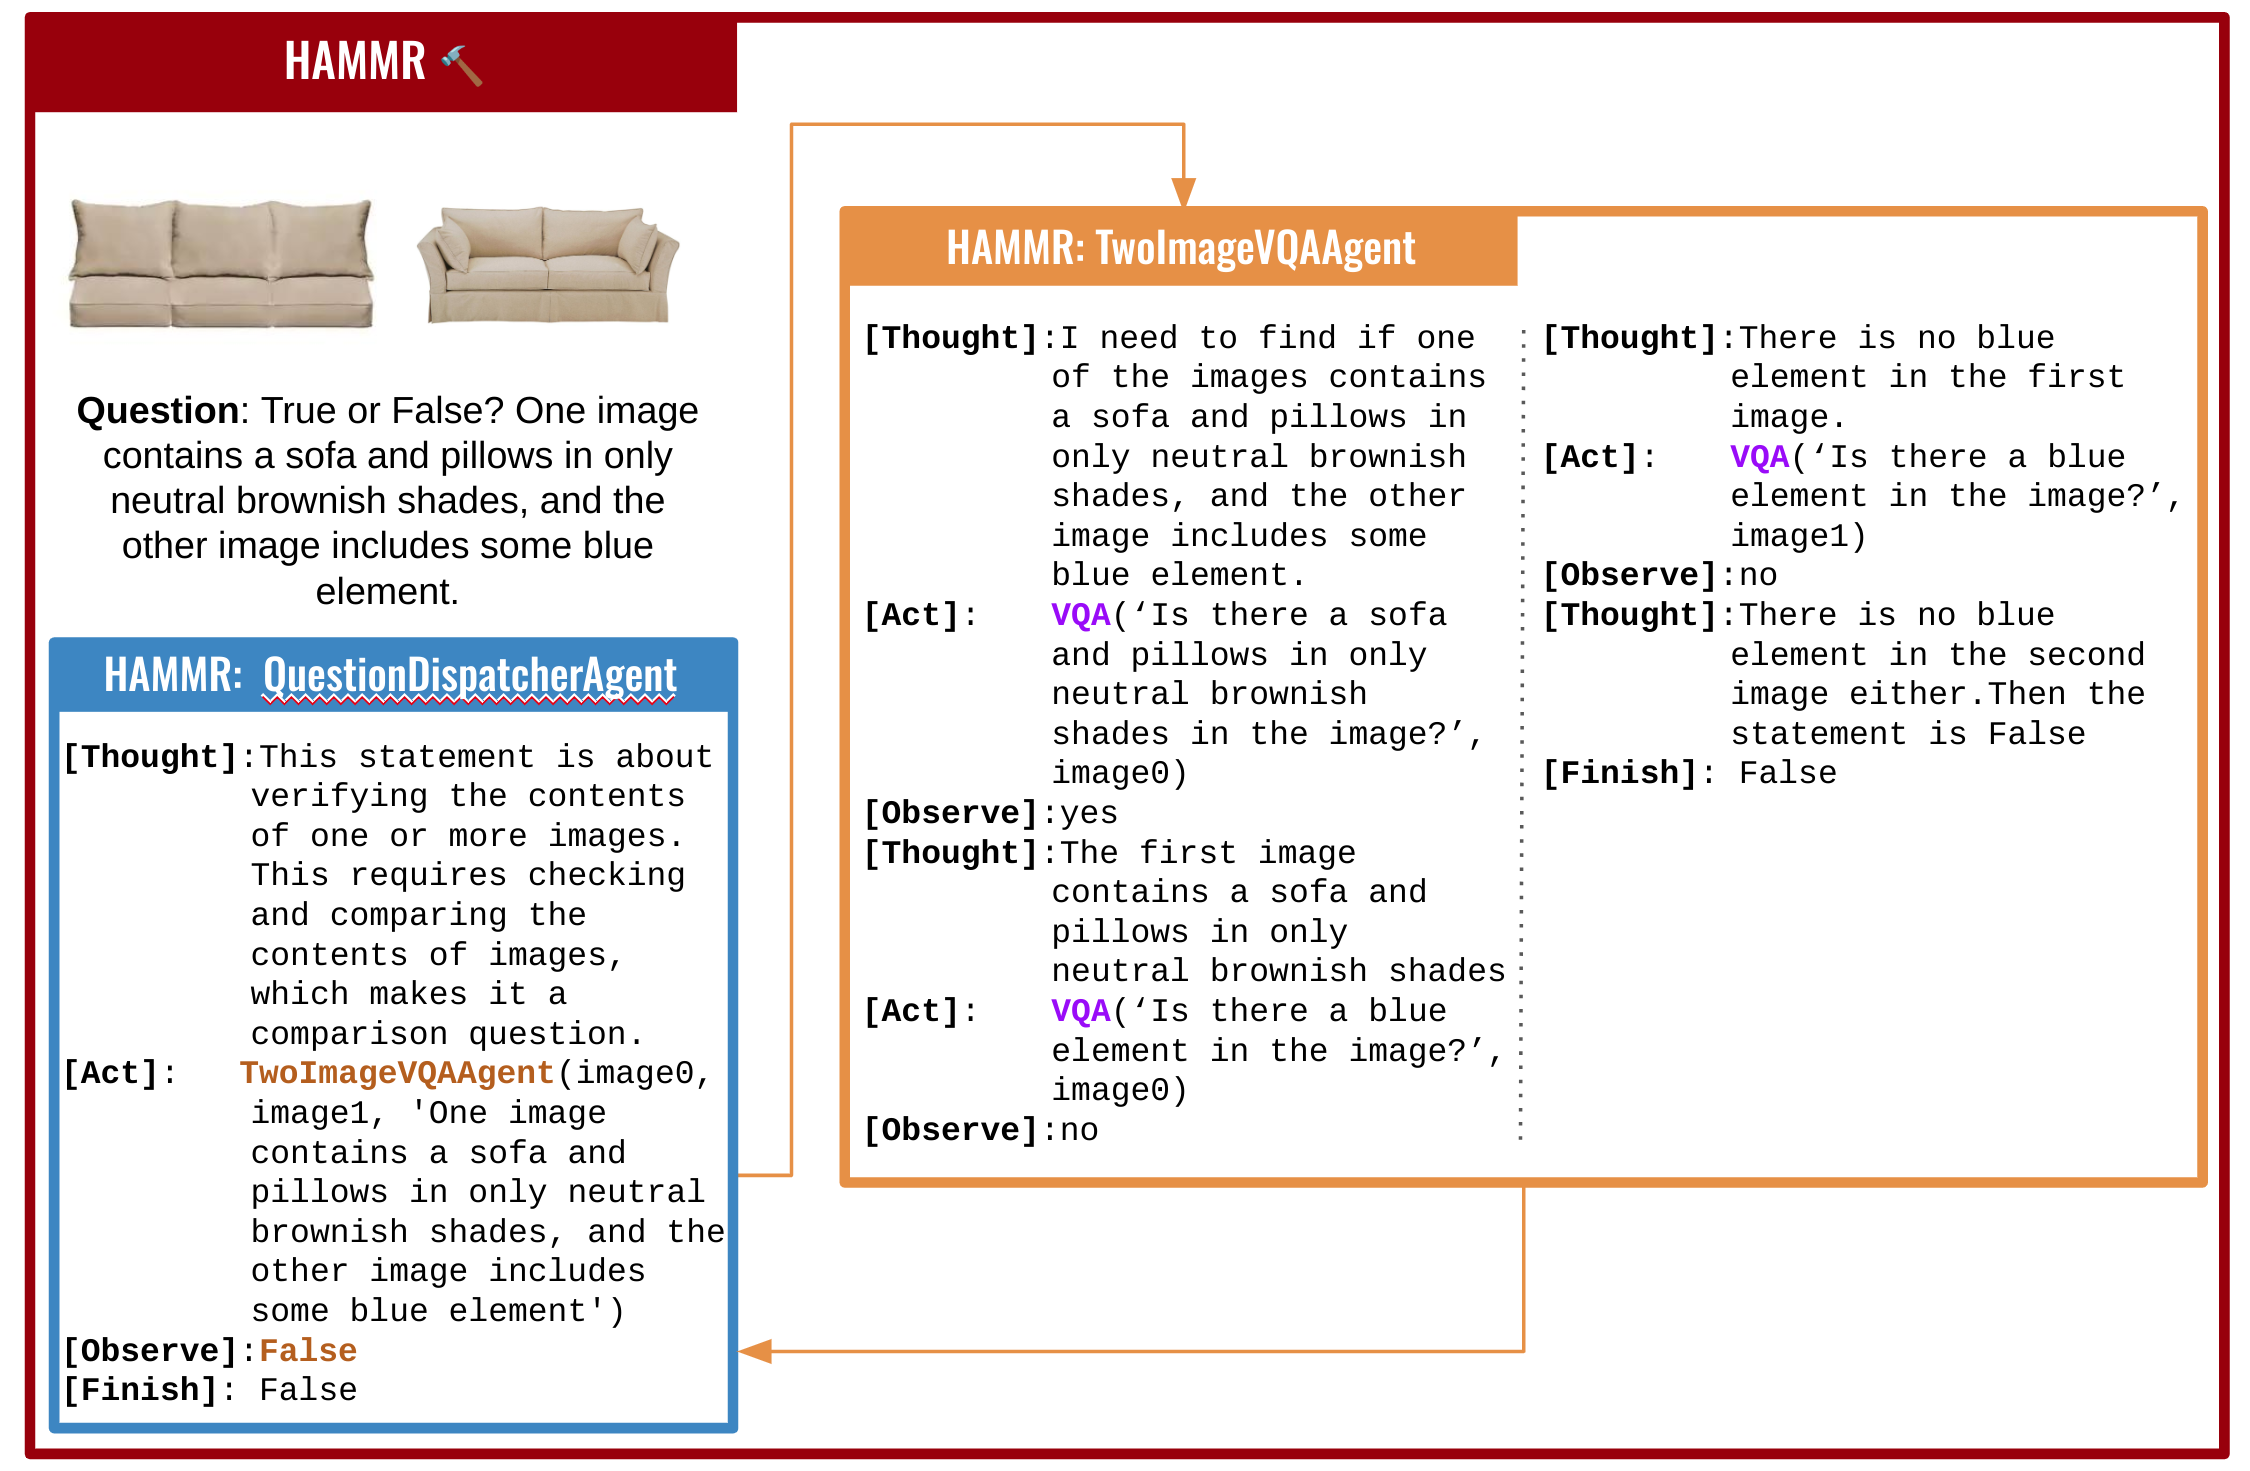
Task: Click the QuestionDispatcherAgent underlined title
Action: [x=469, y=676]
